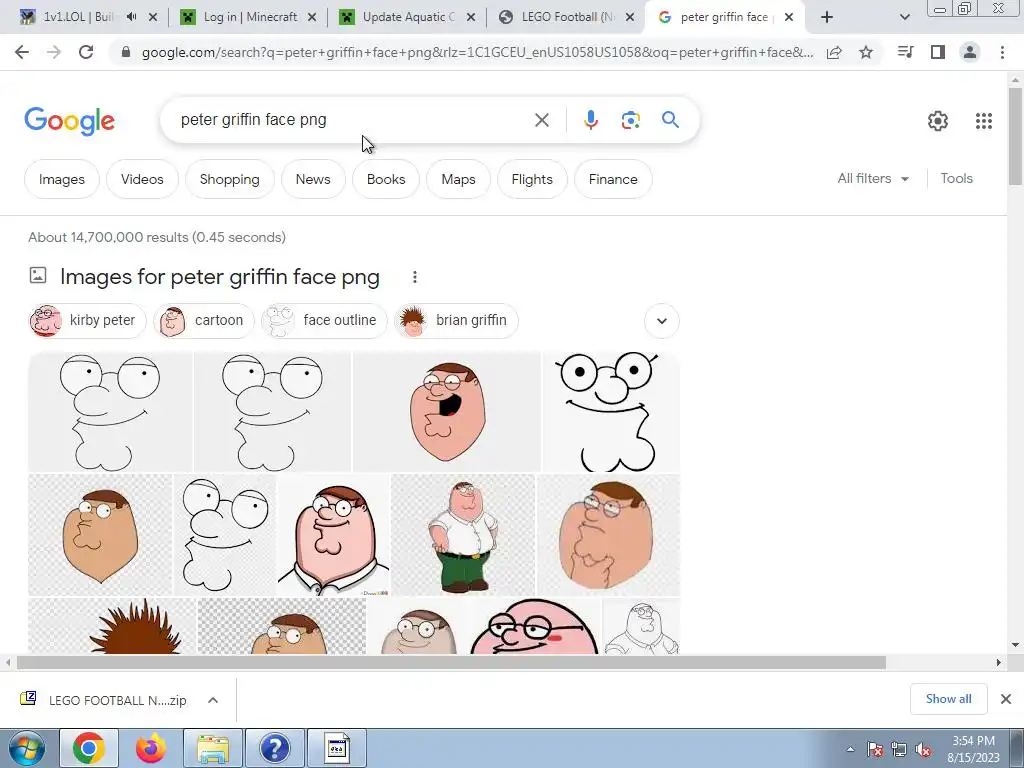Reload the current page
This screenshot has height=768, width=1024.
point(86,52)
